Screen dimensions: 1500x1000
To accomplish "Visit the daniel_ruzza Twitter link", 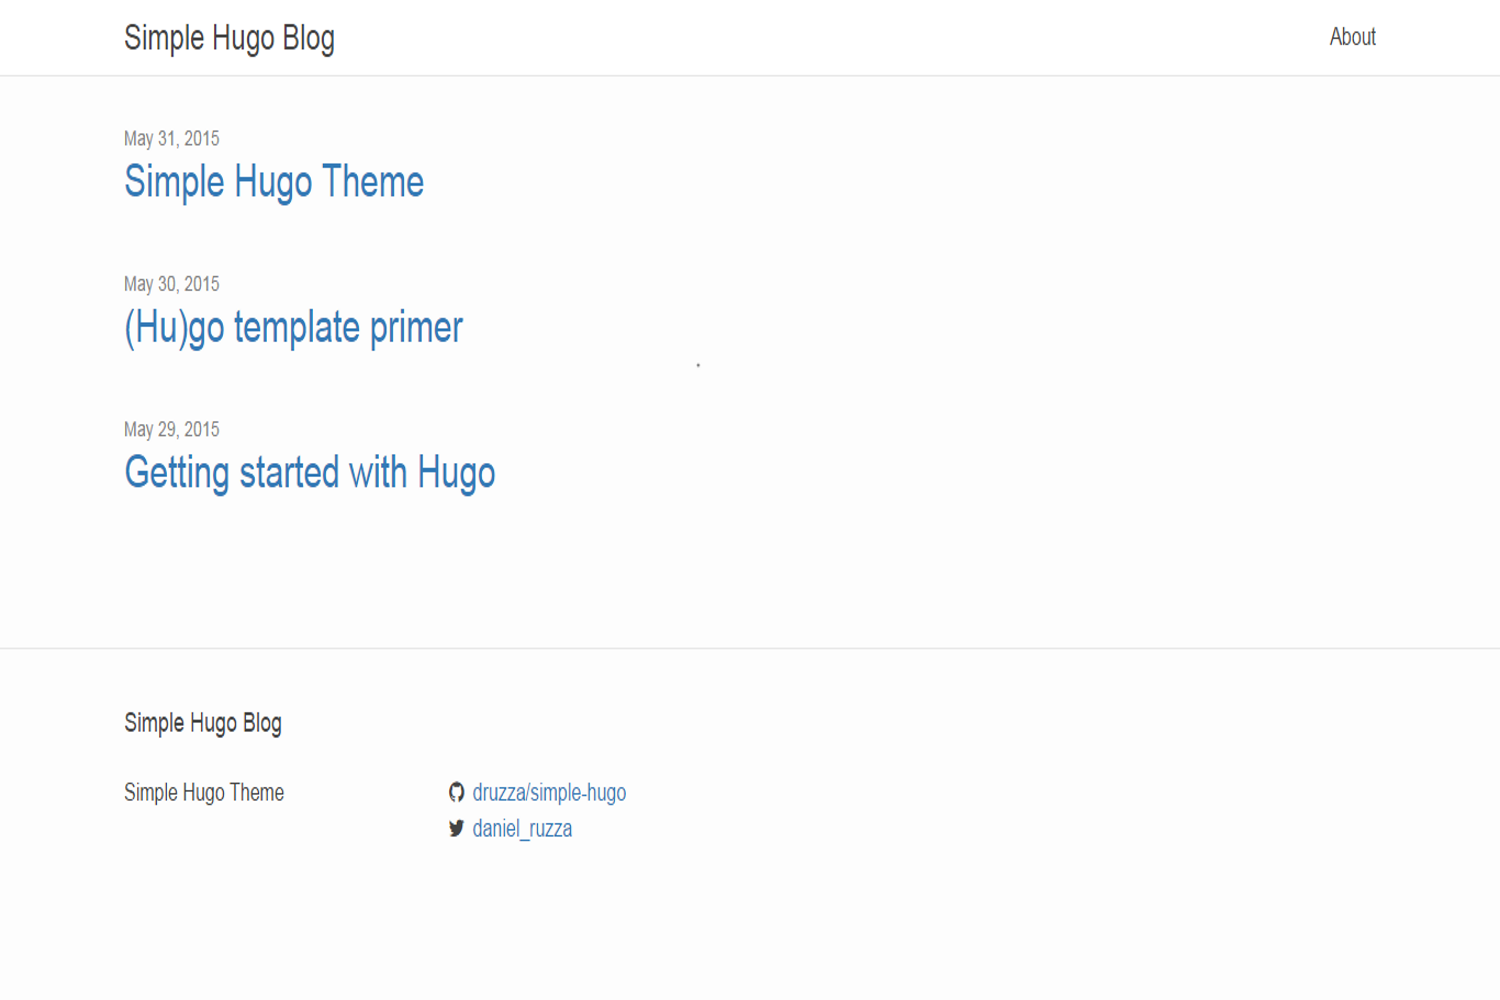I will coord(522,828).
